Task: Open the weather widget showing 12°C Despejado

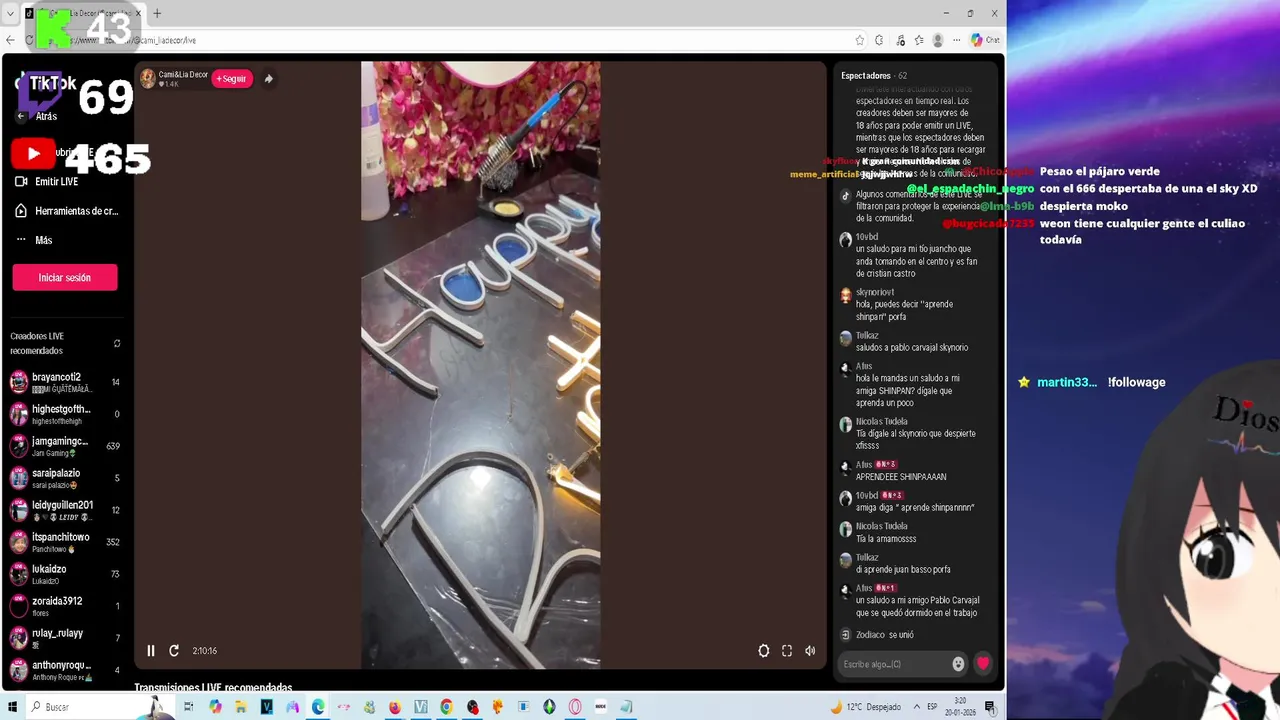Action: tap(866, 707)
